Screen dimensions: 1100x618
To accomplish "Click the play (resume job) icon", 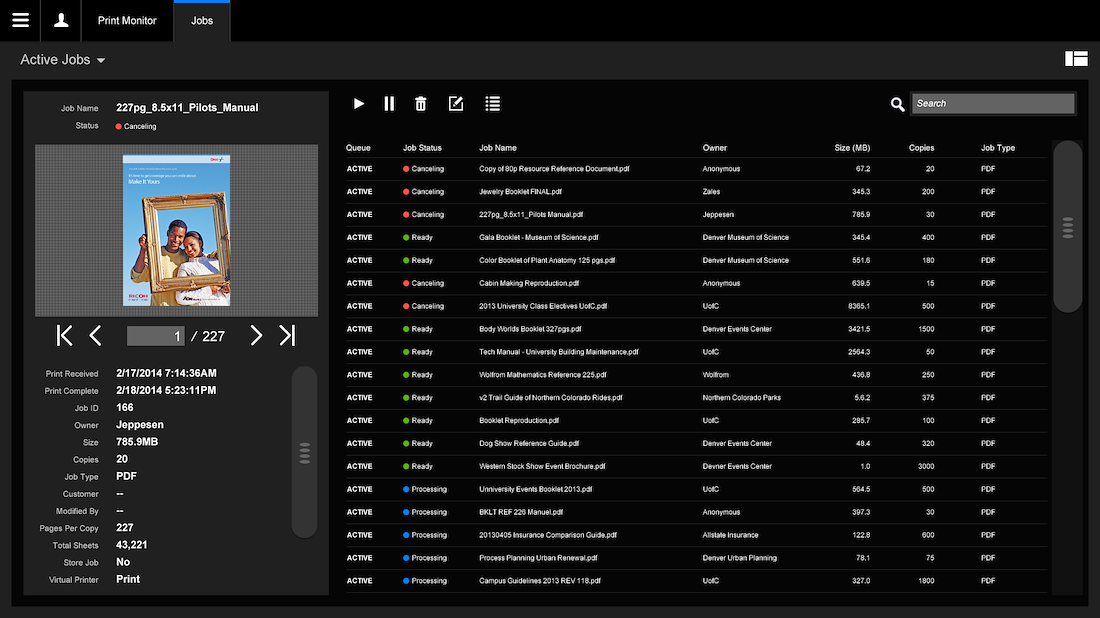I will (x=358, y=104).
